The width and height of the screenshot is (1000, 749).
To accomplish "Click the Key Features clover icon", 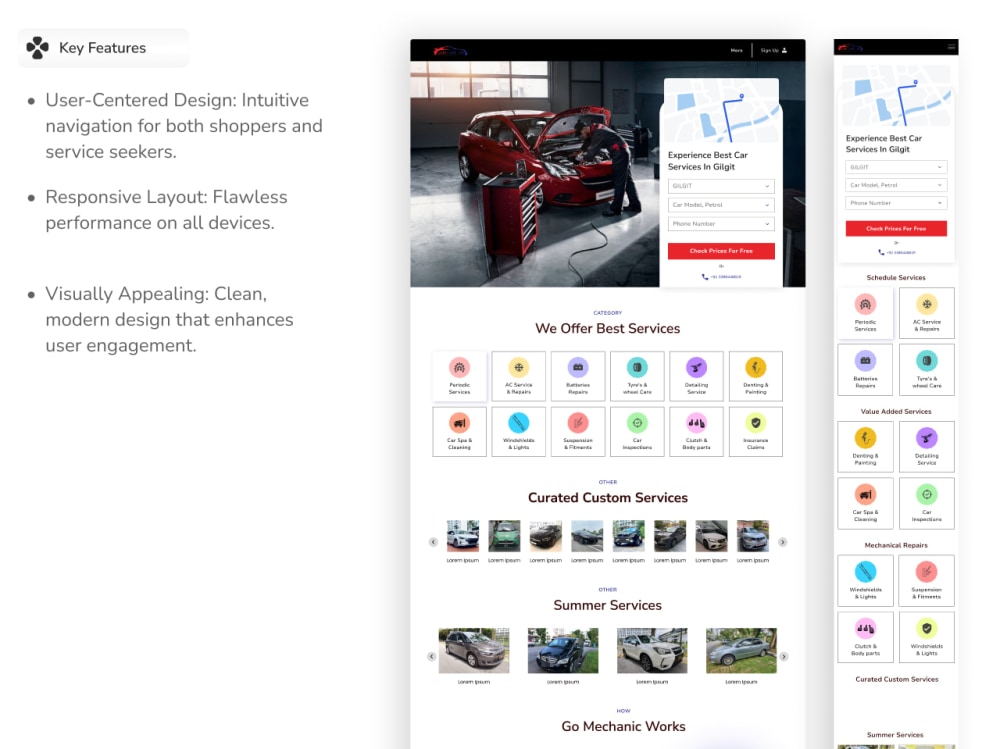I will pos(38,48).
